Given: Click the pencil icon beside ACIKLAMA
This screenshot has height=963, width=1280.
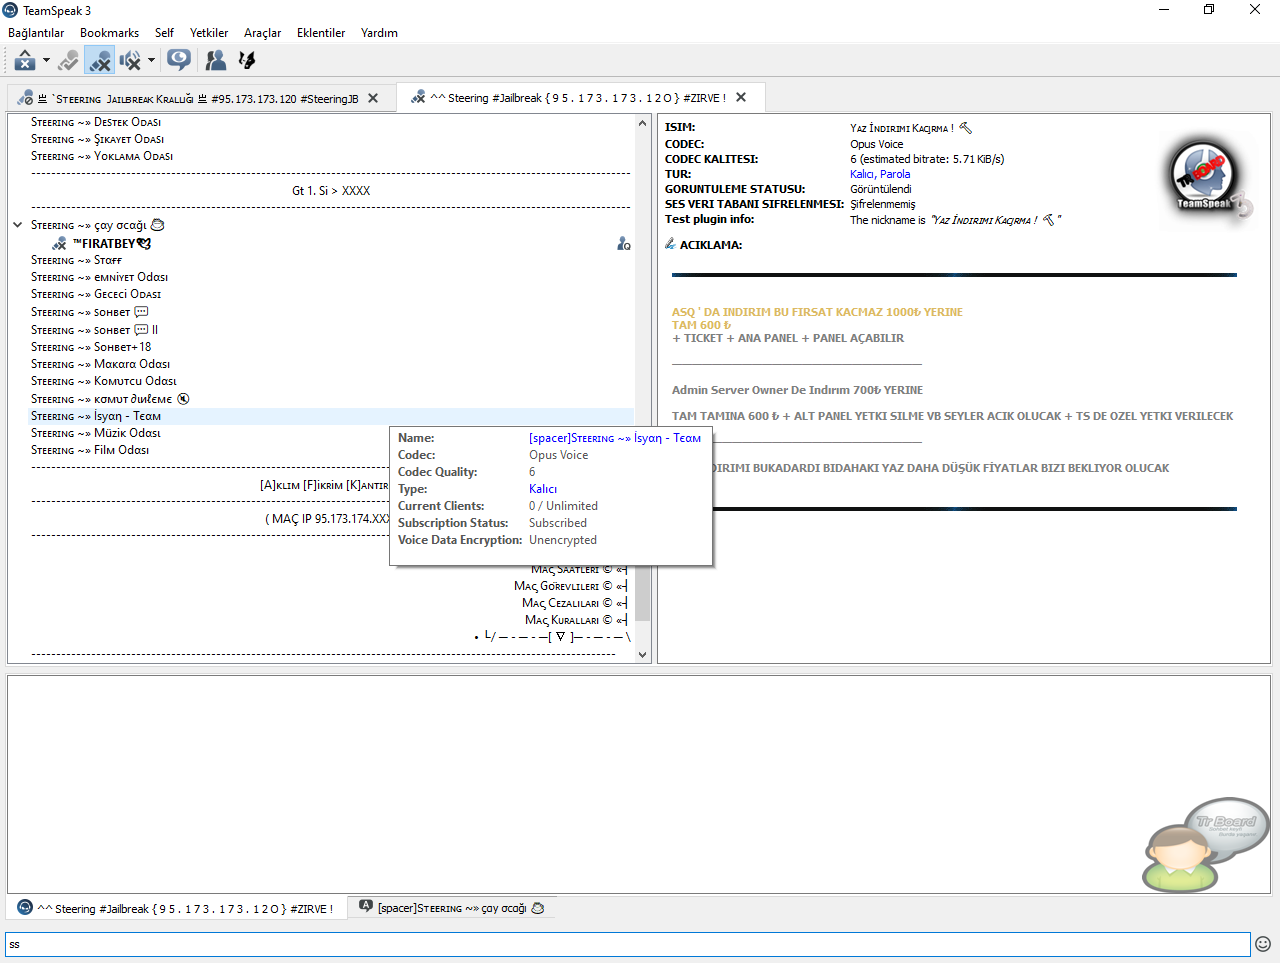Looking at the screenshot, I should coord(670,244).
